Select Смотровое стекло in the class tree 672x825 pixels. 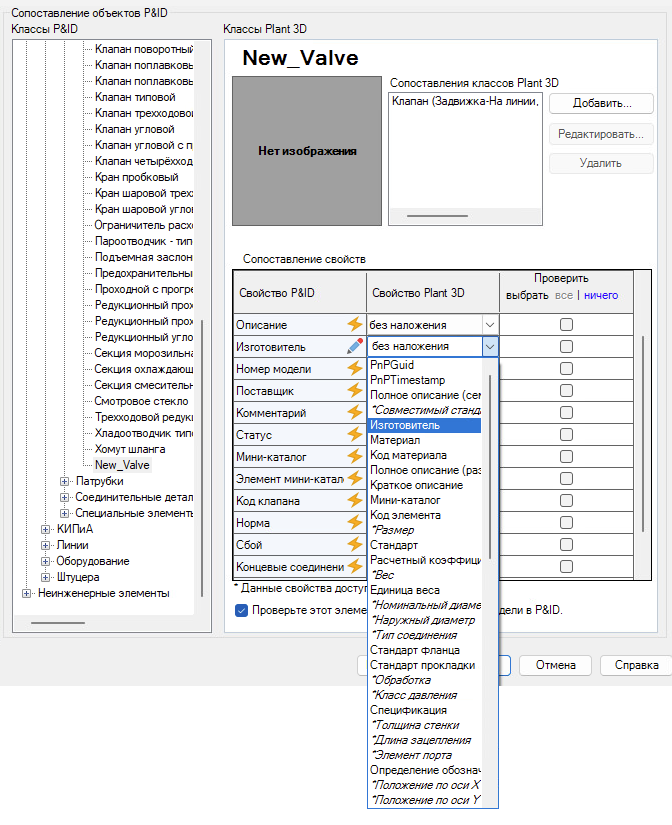point(141,401)
